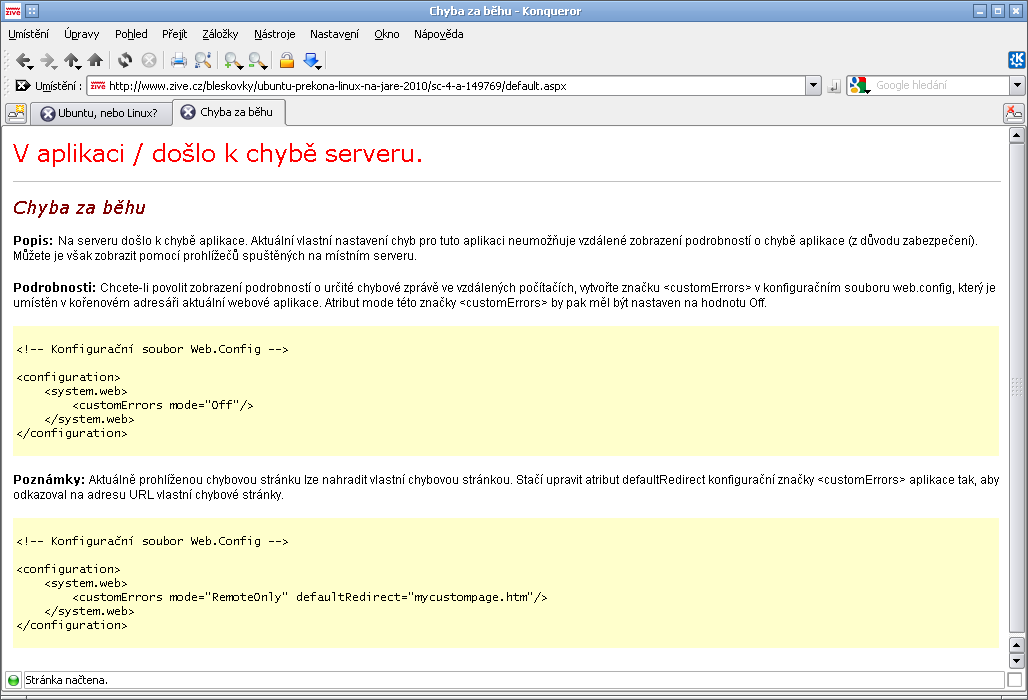Expand the location URL history dropdown
1028x700 pixels.
click(x=814, y=85)
